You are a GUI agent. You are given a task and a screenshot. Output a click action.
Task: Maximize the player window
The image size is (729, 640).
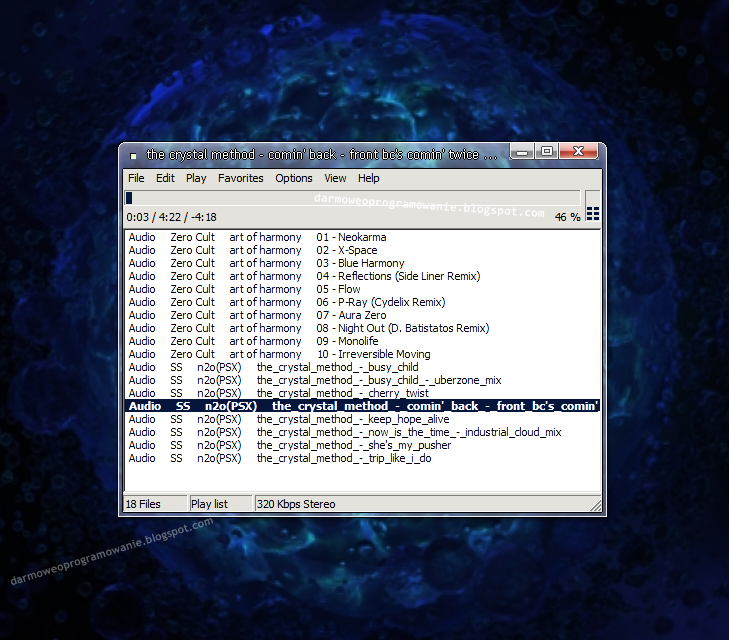[547, 152]
